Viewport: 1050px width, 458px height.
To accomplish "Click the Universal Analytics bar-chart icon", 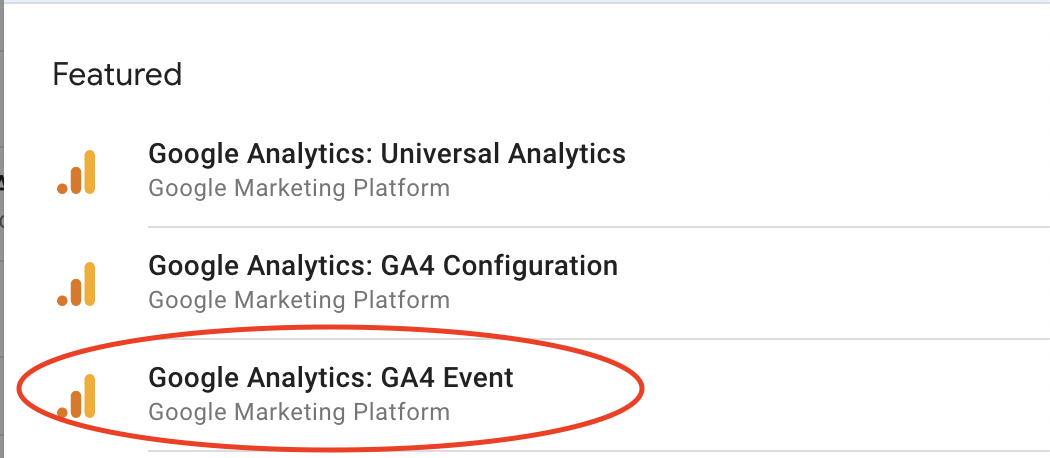I will [77, 171].
